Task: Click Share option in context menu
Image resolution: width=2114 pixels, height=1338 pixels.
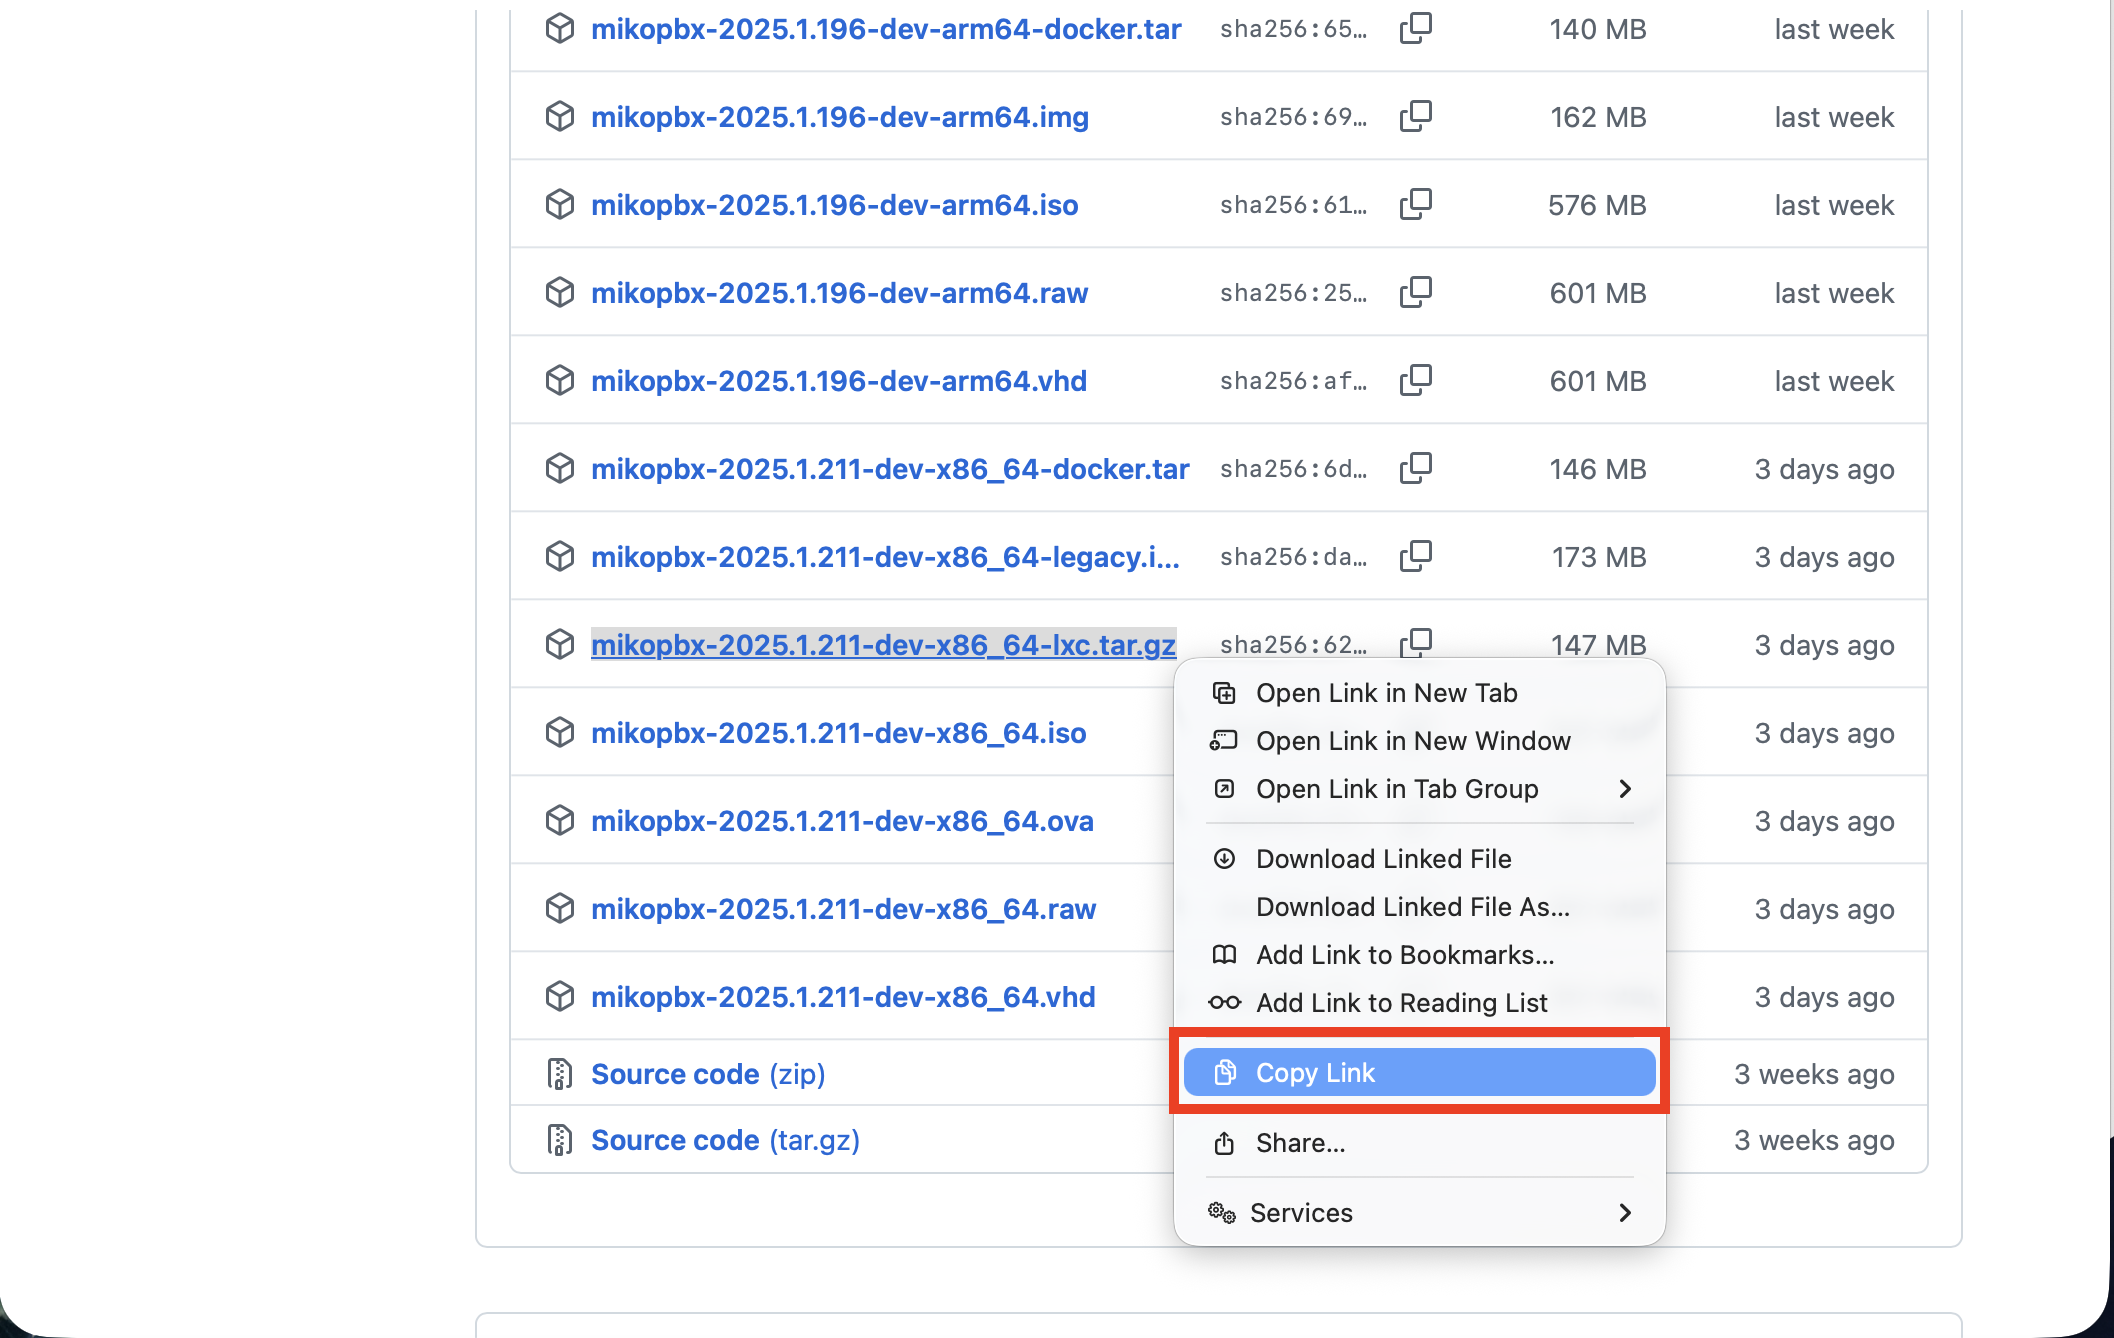Action: 1300,1143
